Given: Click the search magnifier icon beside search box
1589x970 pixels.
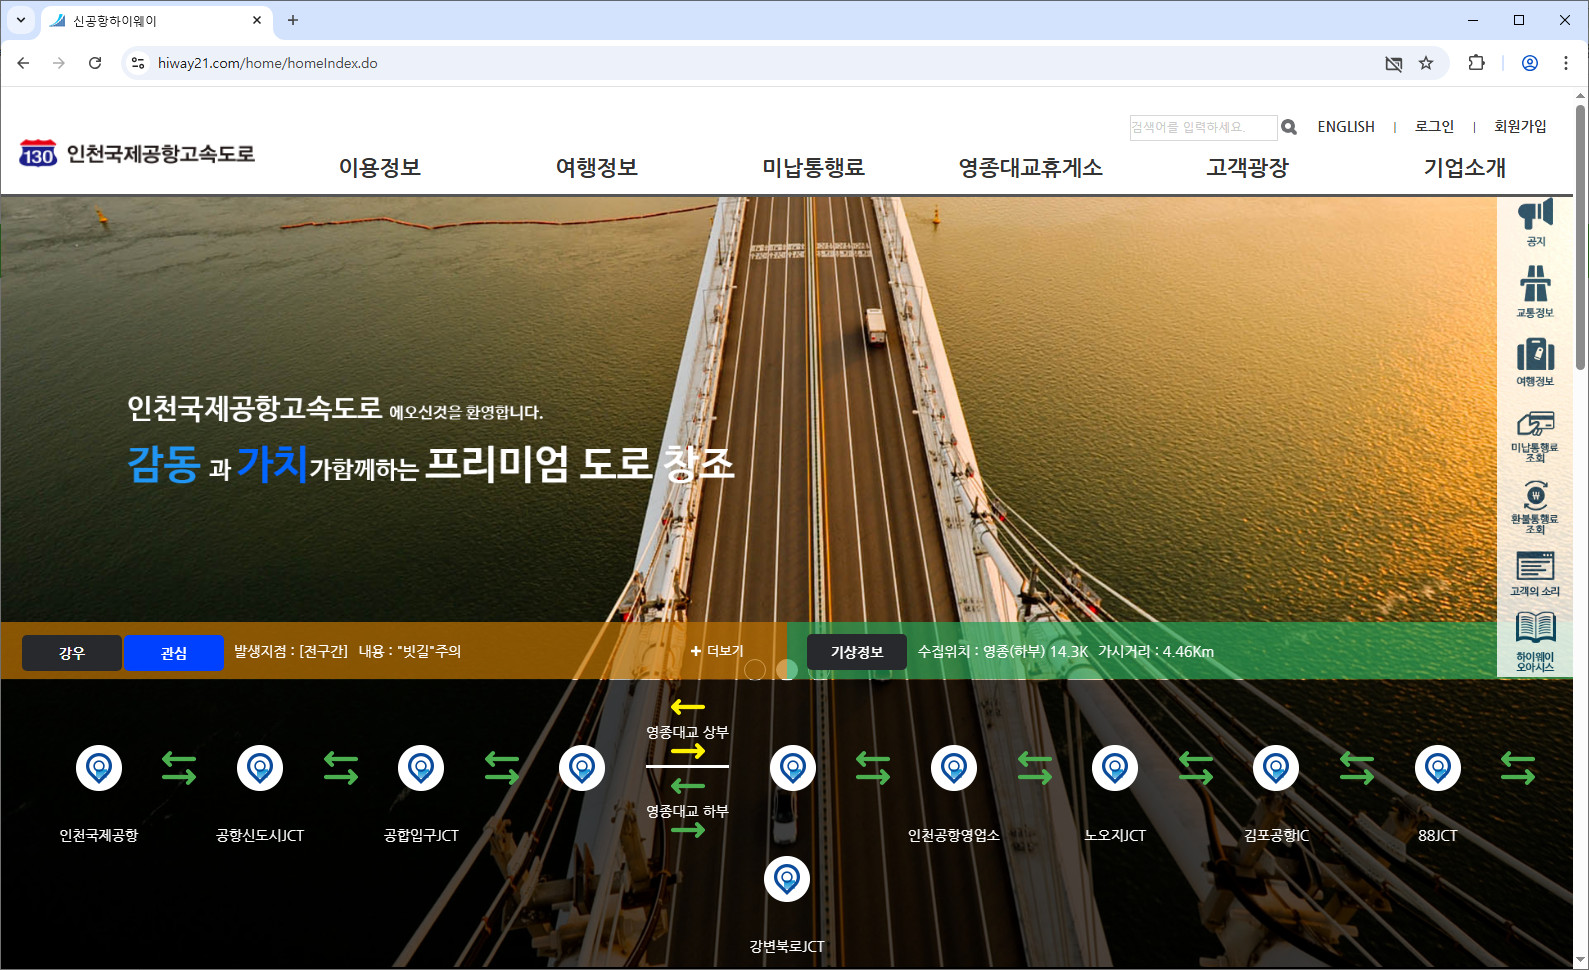Looking at the screenshot, I should pos(1289,127).
